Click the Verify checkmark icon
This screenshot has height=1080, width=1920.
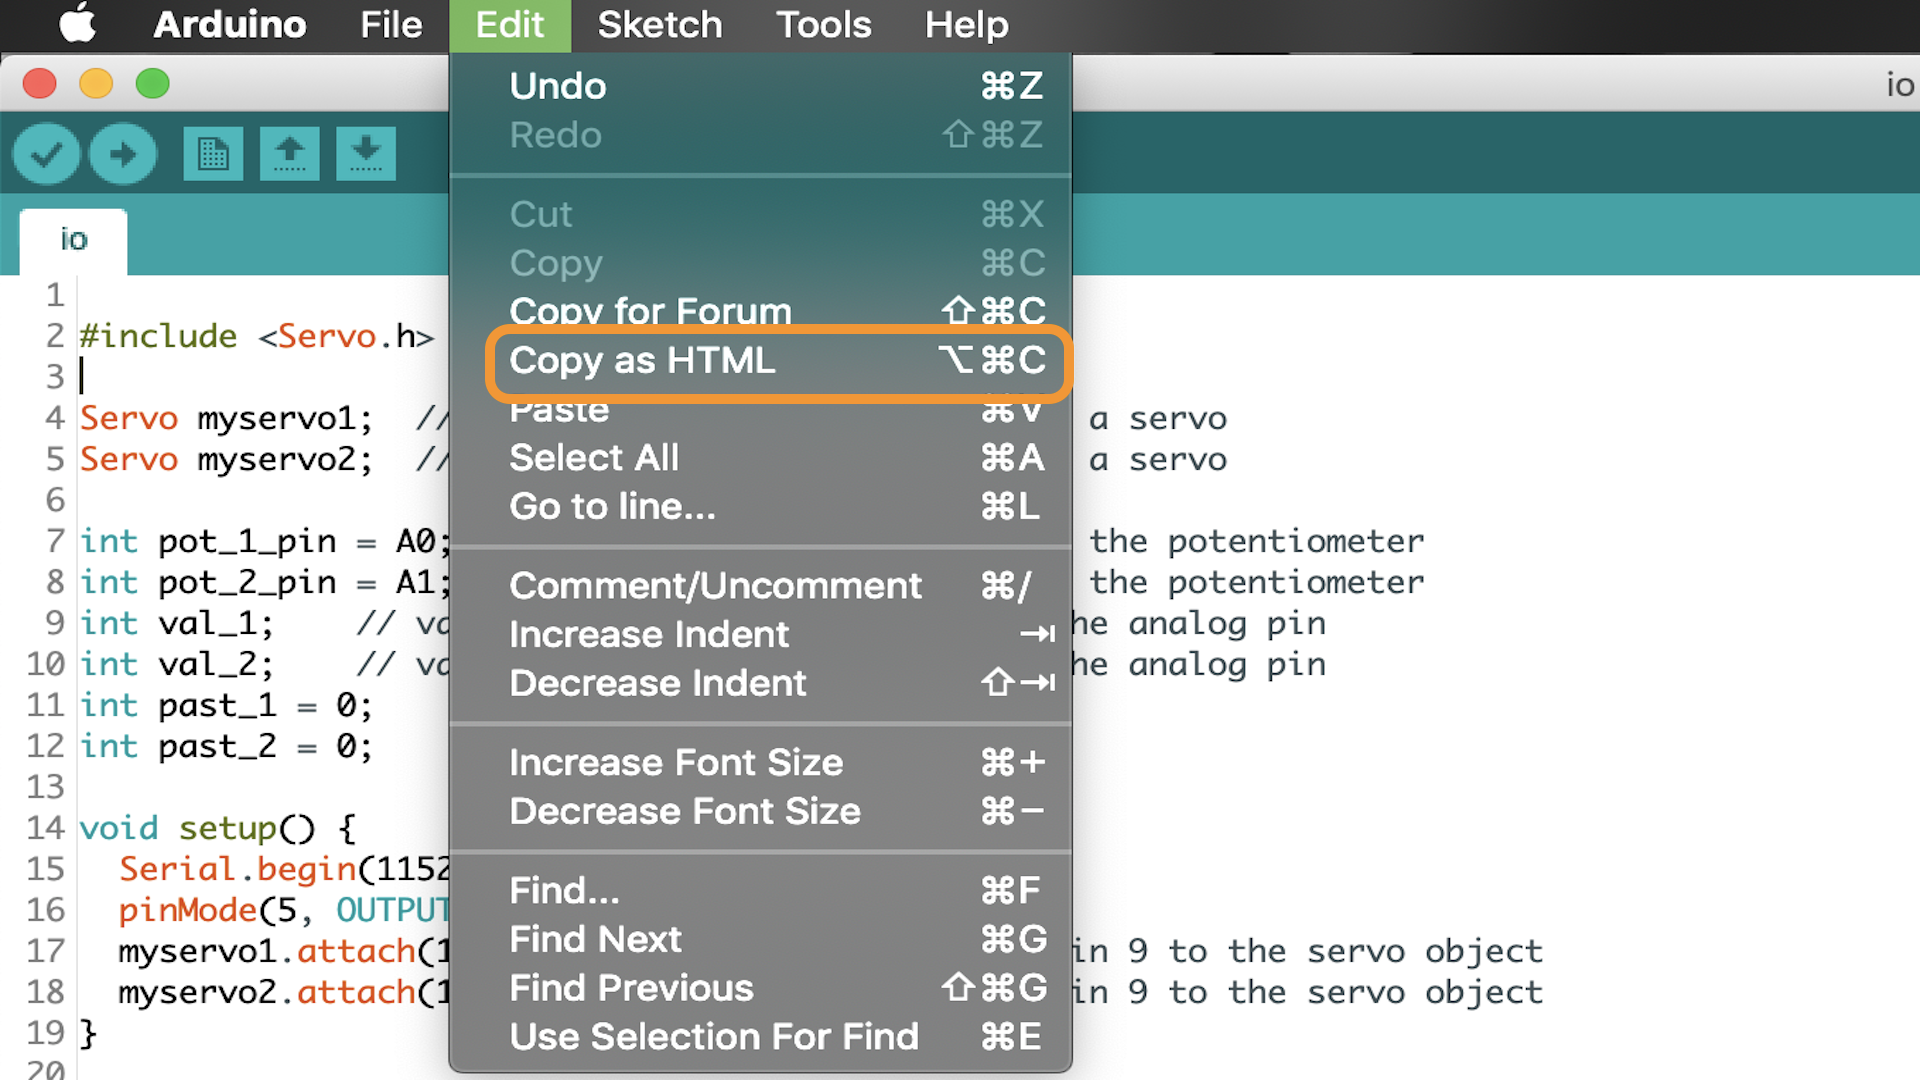click(46, 154)
